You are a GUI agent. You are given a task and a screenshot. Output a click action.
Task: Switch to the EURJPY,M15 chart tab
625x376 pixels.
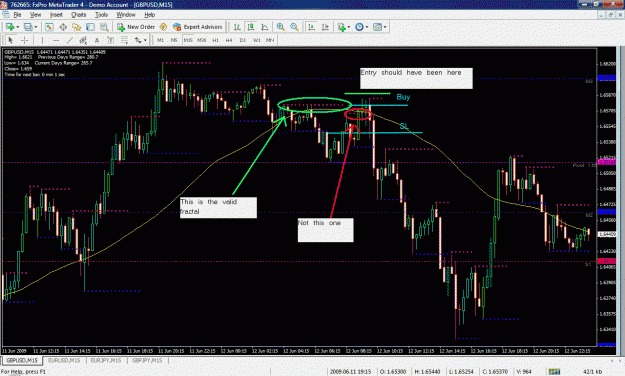(x=106, y=360)
